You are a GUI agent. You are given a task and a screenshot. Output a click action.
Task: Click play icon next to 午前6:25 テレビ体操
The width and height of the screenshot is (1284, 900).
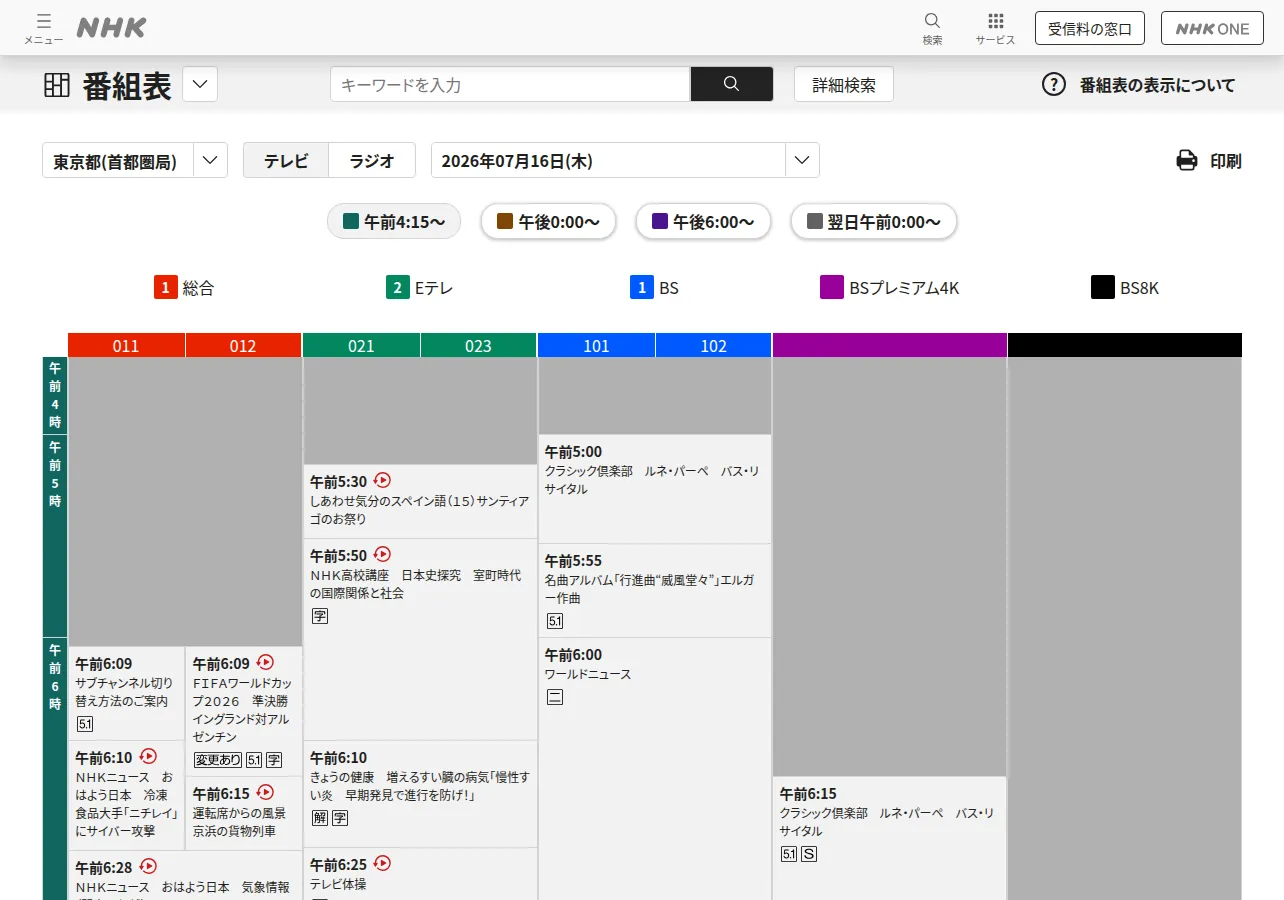[x=382, y=863]
